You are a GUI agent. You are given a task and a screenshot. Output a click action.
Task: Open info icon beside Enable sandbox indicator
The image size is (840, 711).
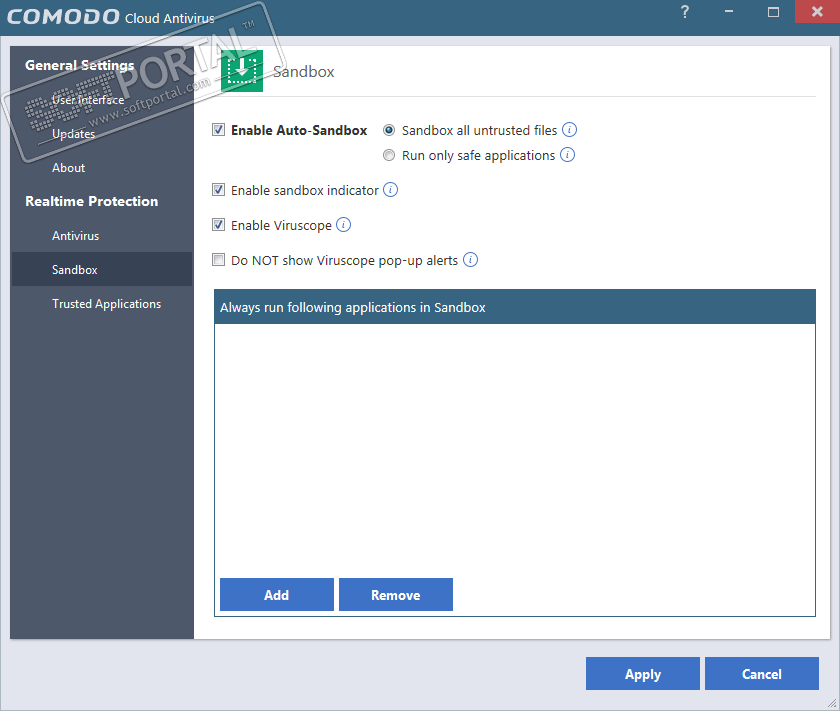391,190
